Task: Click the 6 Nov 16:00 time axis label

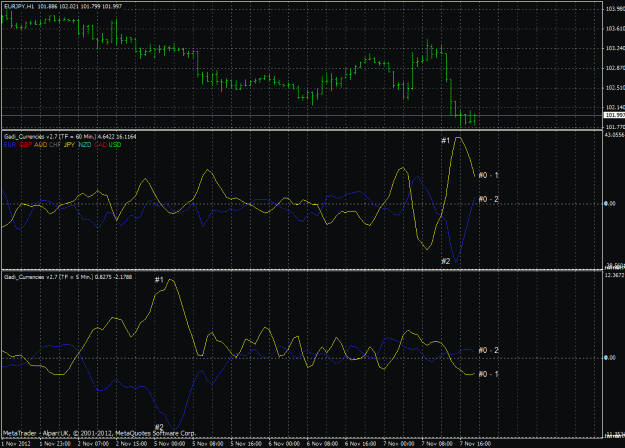Action: [361, 444]
